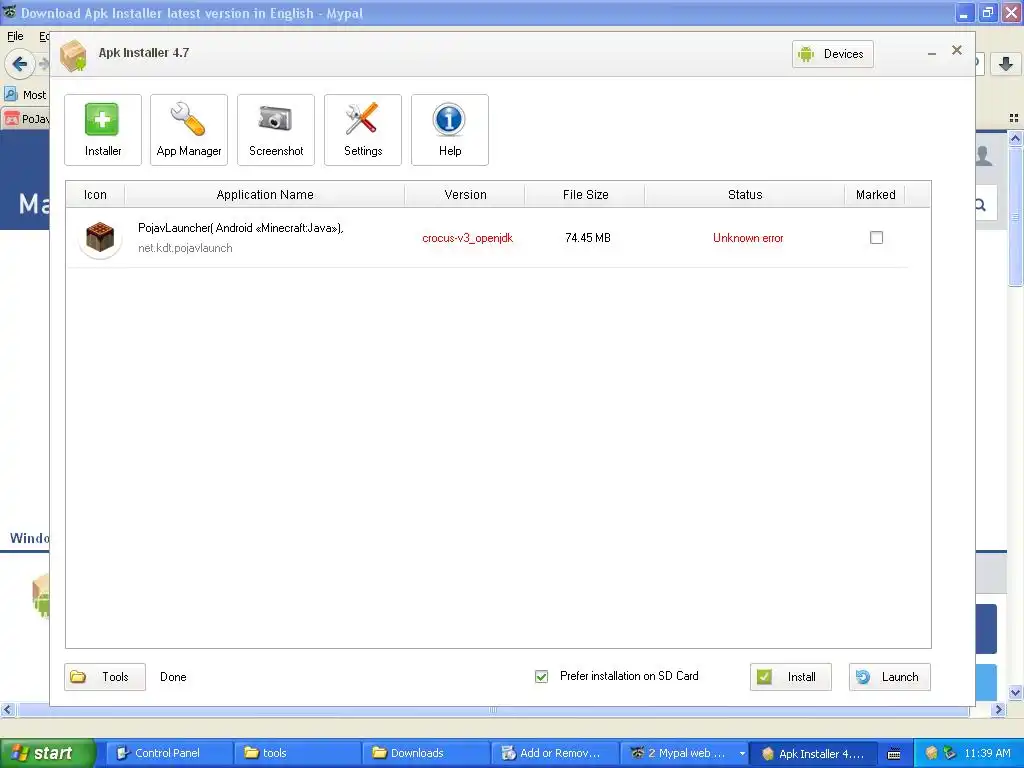Viewport: 1024px width, 768px height.
Task: Switch to Downloads folder in taskbar
Action: [x=424, y=753]
